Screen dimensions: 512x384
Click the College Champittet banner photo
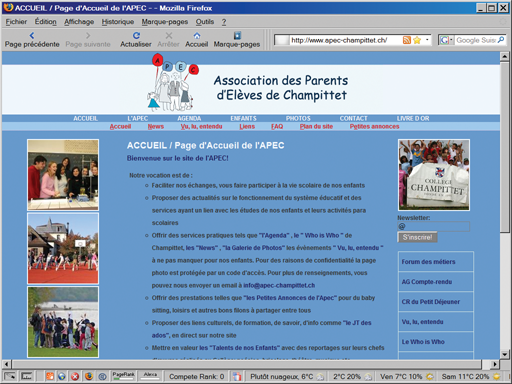pyautogui.click(x=434, y=175)
